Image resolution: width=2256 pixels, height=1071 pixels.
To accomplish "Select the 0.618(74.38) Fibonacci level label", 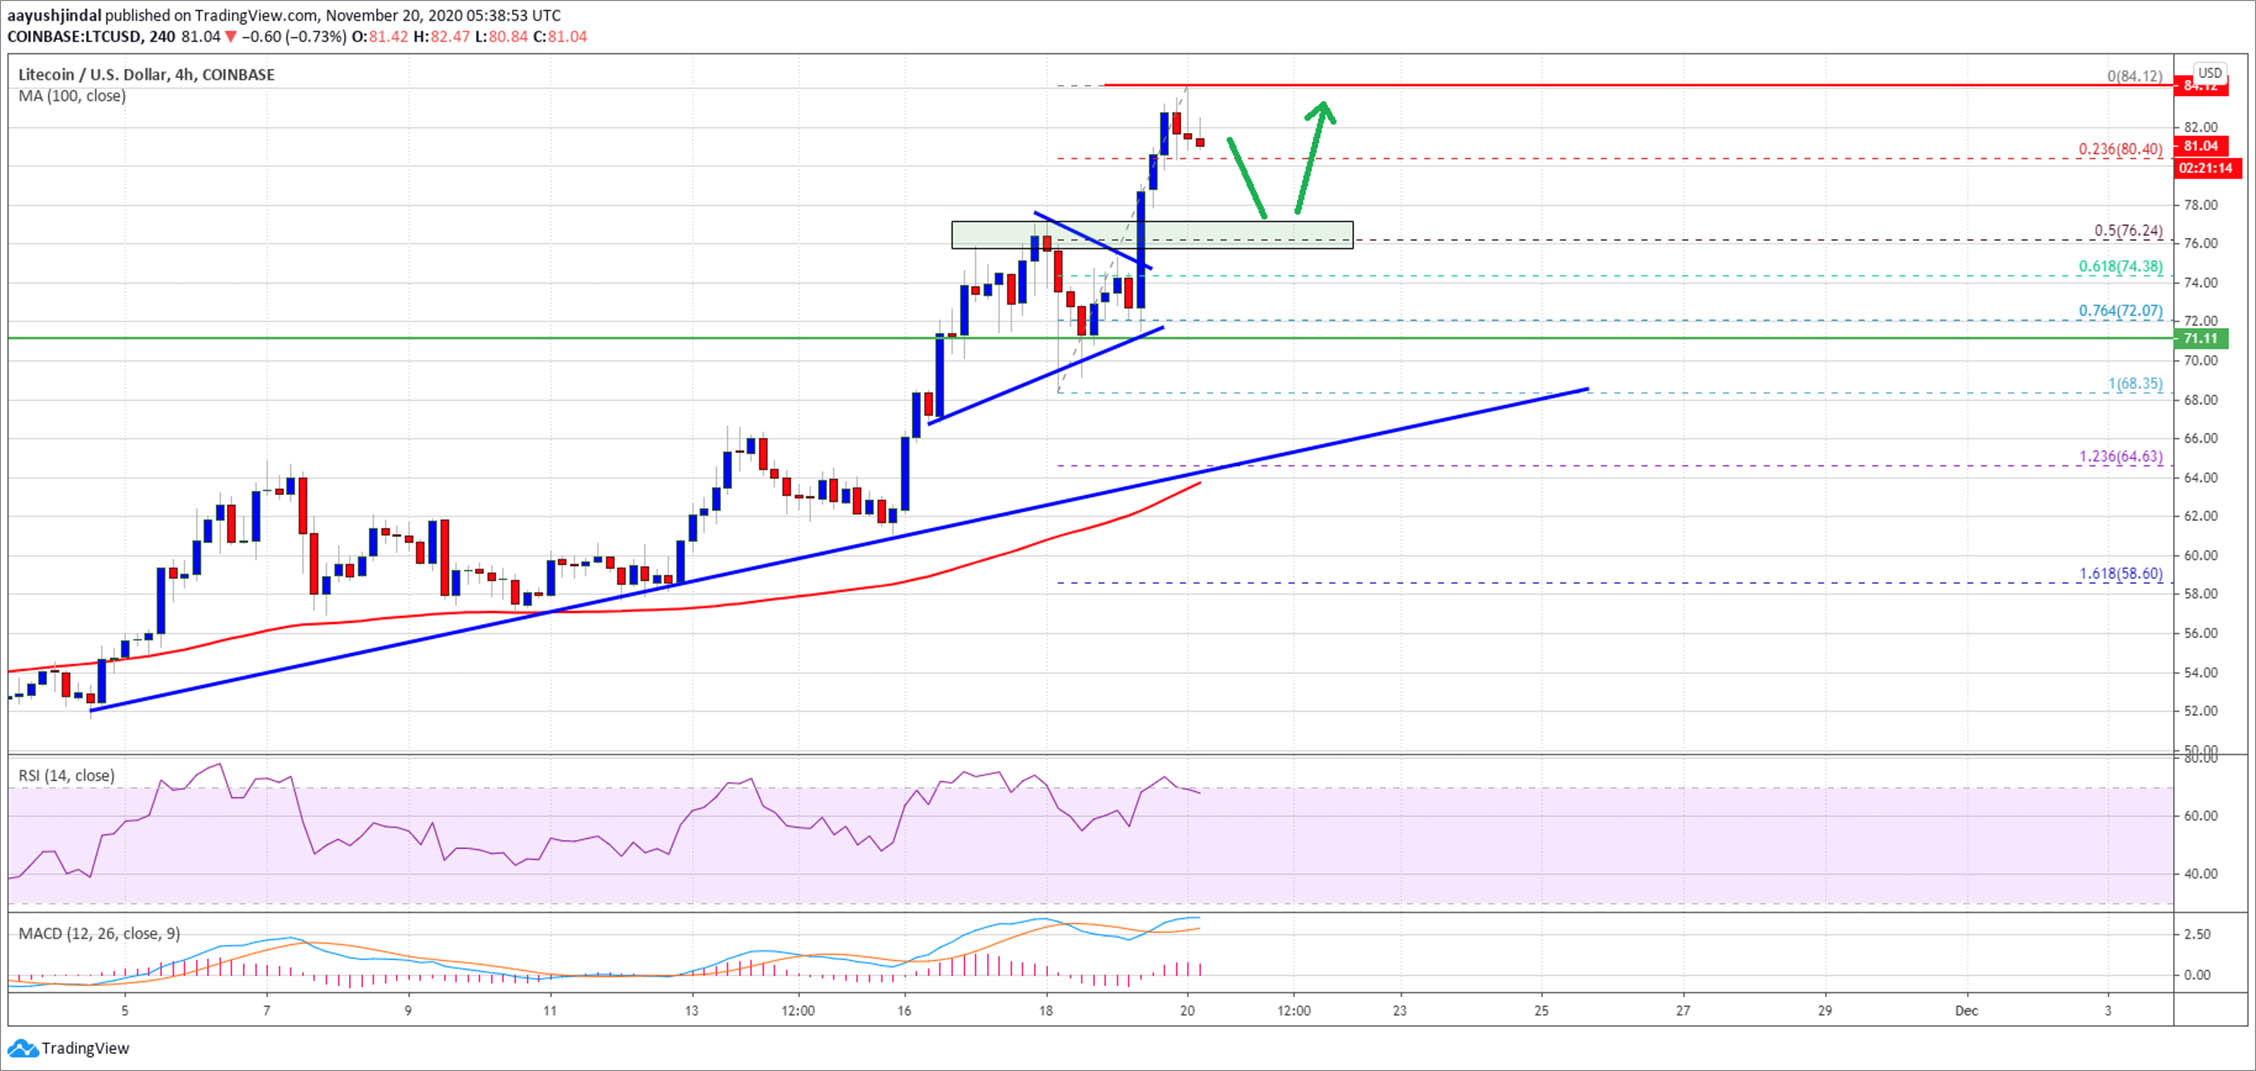I will click(2120, 267).
